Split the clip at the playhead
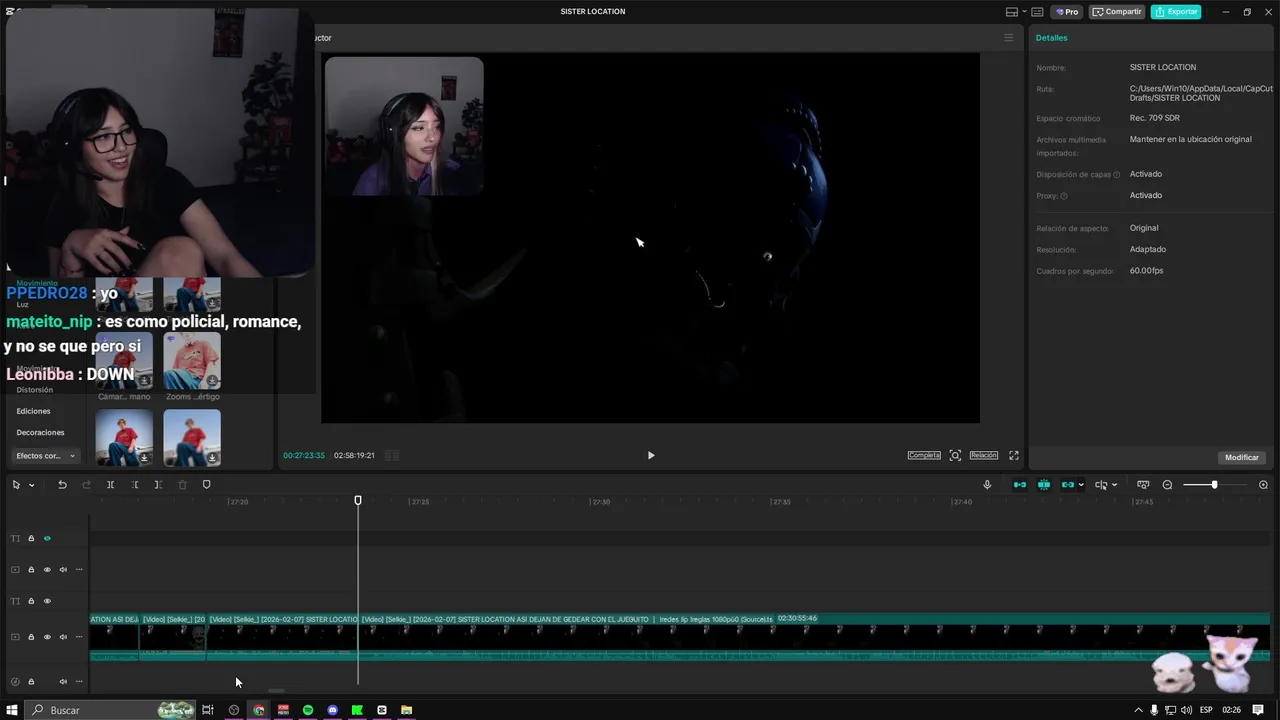Screen dimensions: 1280x720 [x=110, y=485]
